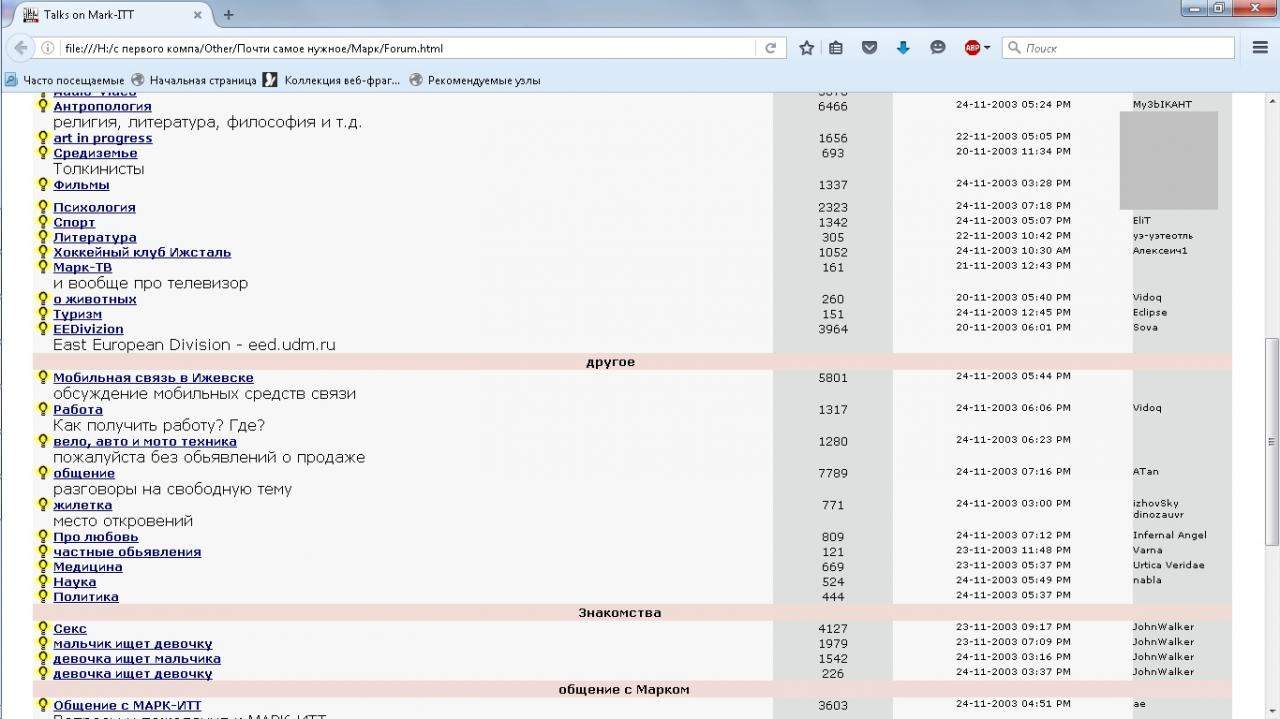The height and width of the screenshot is (719, 1280).
Task: Open the Психология forum link
Action: (94, 208)
